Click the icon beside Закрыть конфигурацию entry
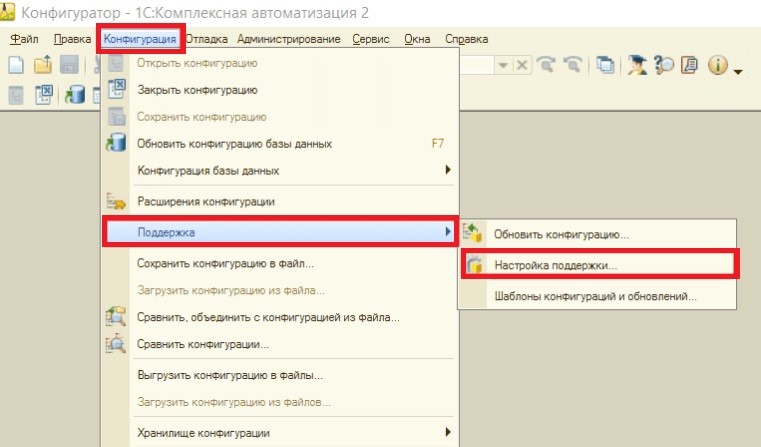 pos(116,89)
